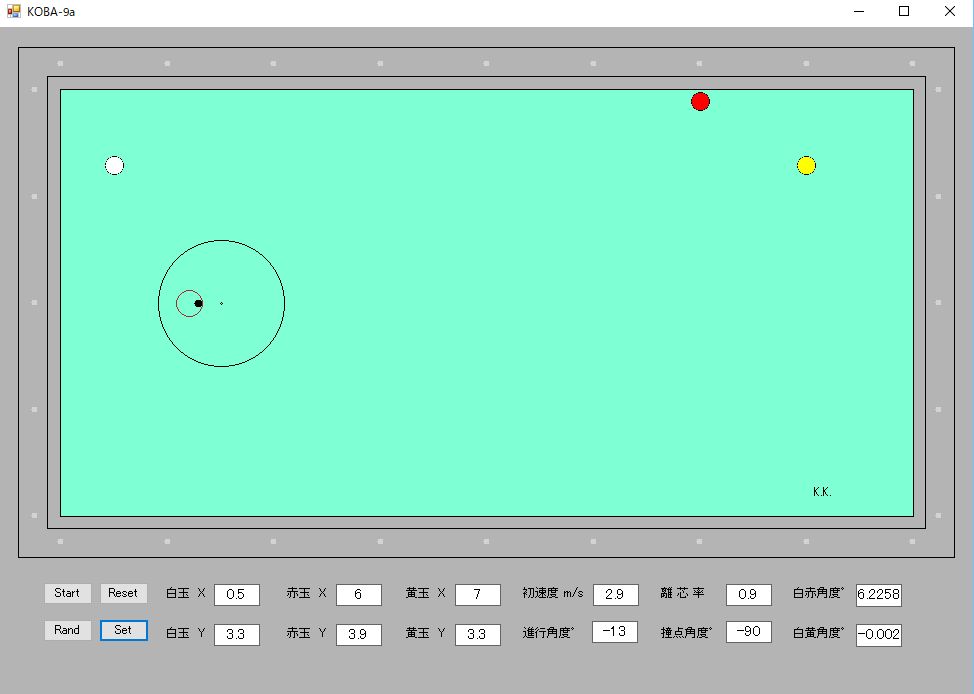Screen dimensions: 974x694
Task: Focus the 白玉 Y input field
Action: [x=237, y=634]
